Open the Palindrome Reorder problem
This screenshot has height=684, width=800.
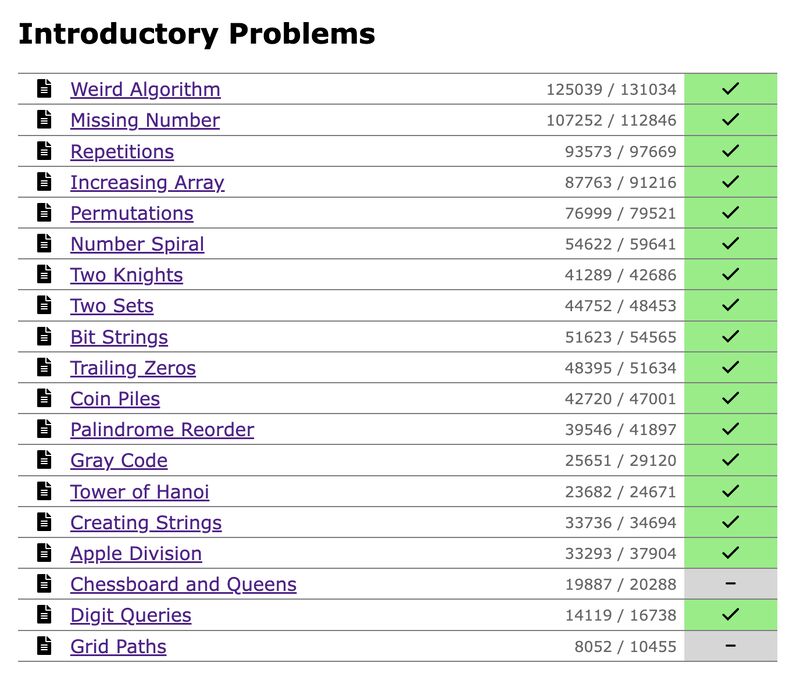[x=162, y=429]
